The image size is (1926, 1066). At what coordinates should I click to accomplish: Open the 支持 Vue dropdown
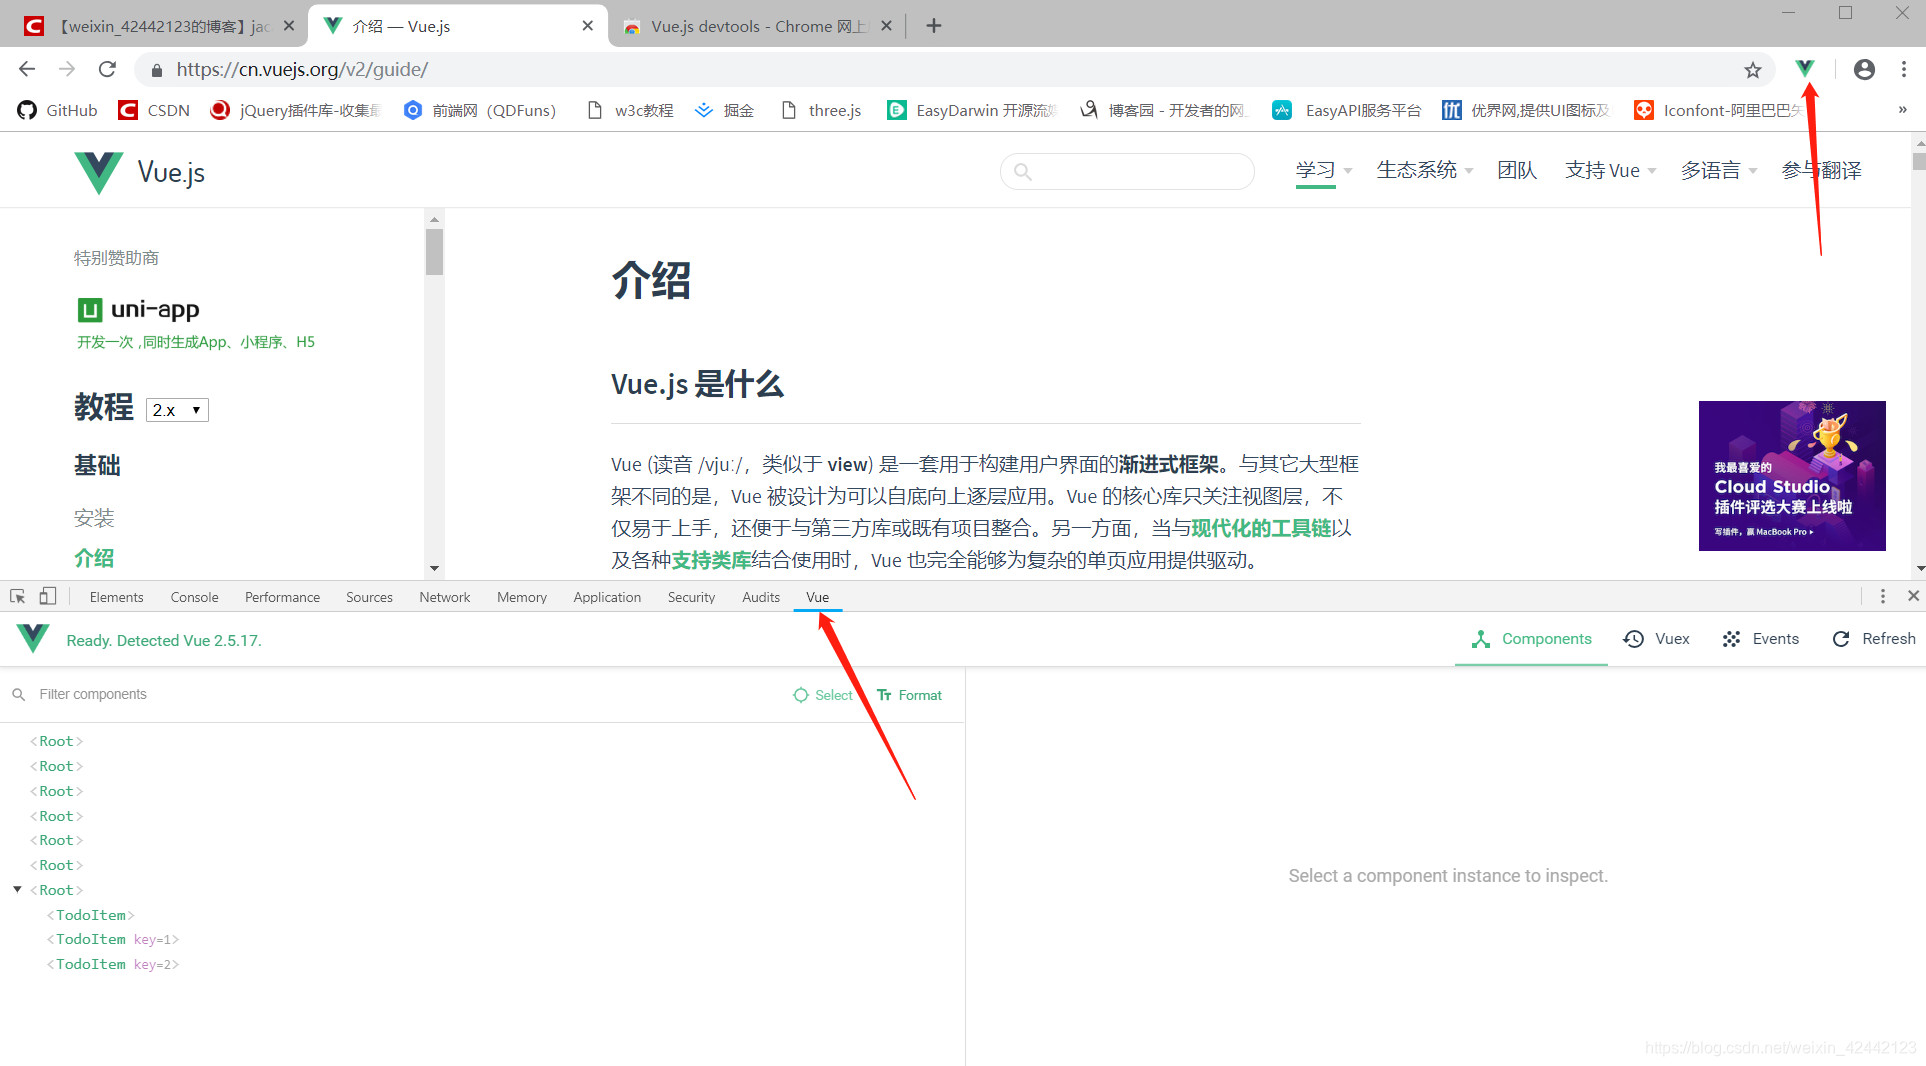pos(1611,171)
